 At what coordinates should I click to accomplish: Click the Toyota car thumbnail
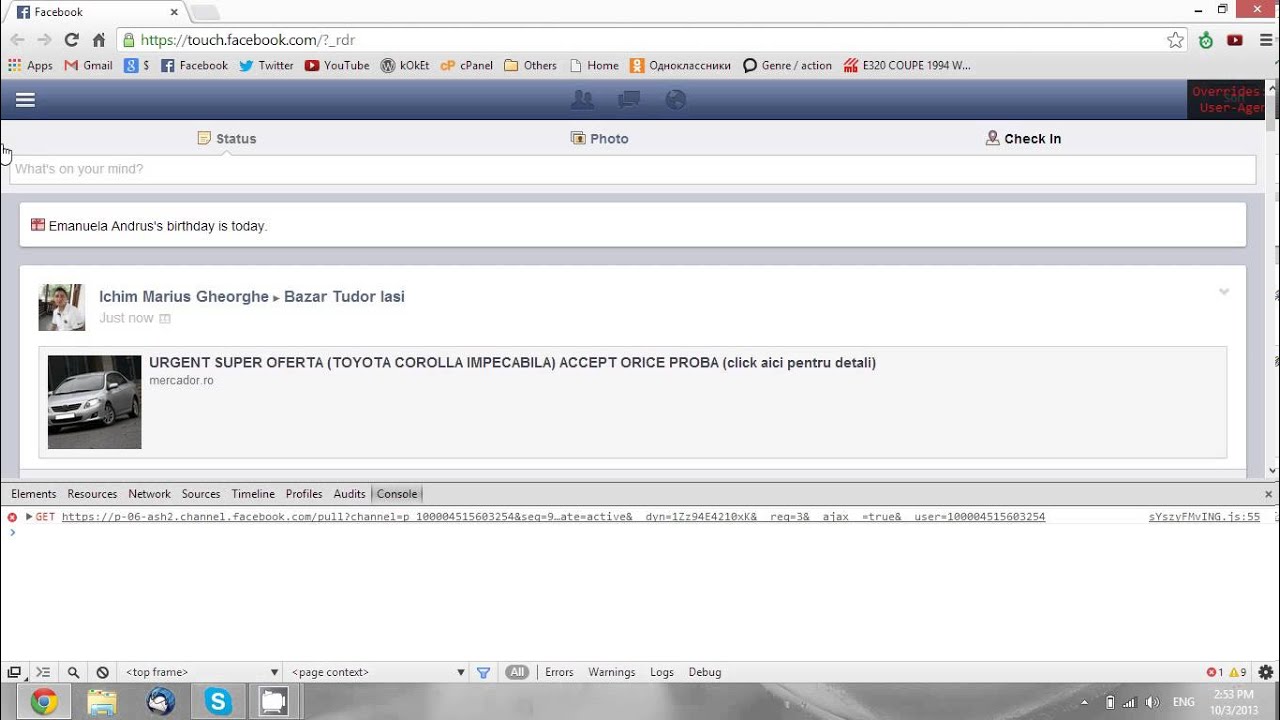tap(95, 402)
